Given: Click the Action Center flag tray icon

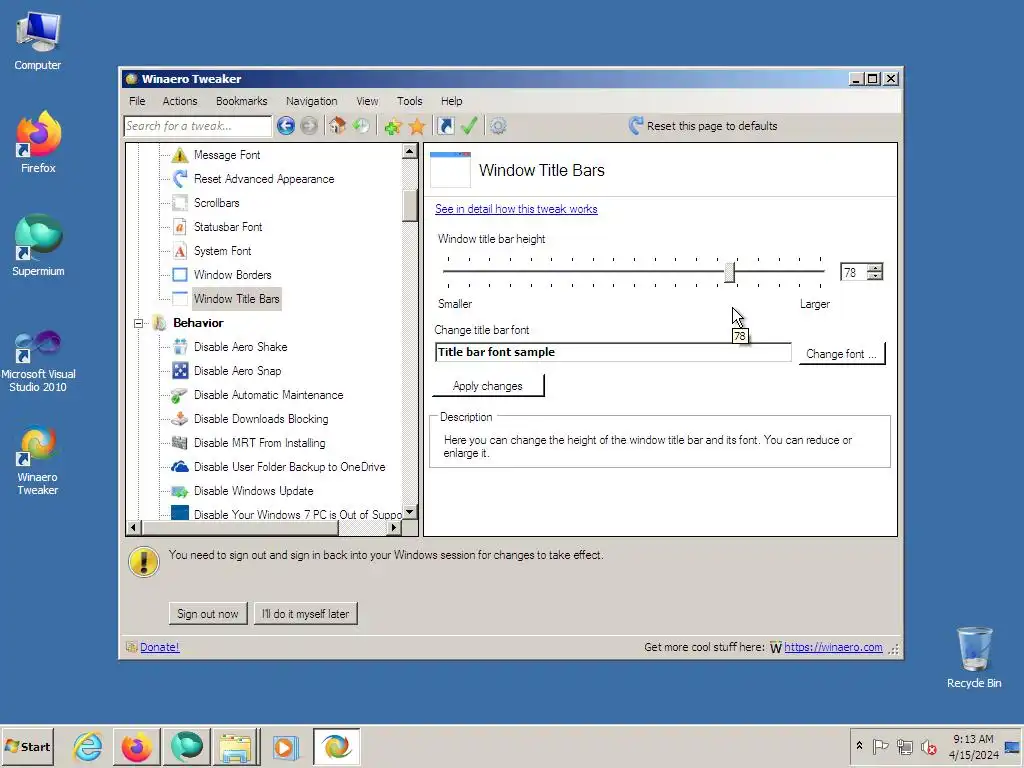Looking at the screenshot, I should [x=880, y=746].
